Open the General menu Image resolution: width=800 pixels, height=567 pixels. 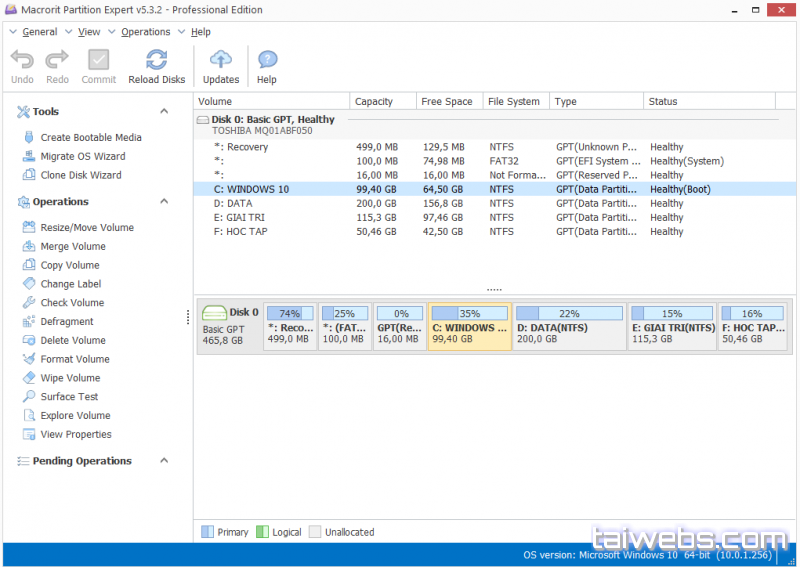pos(39,32)
